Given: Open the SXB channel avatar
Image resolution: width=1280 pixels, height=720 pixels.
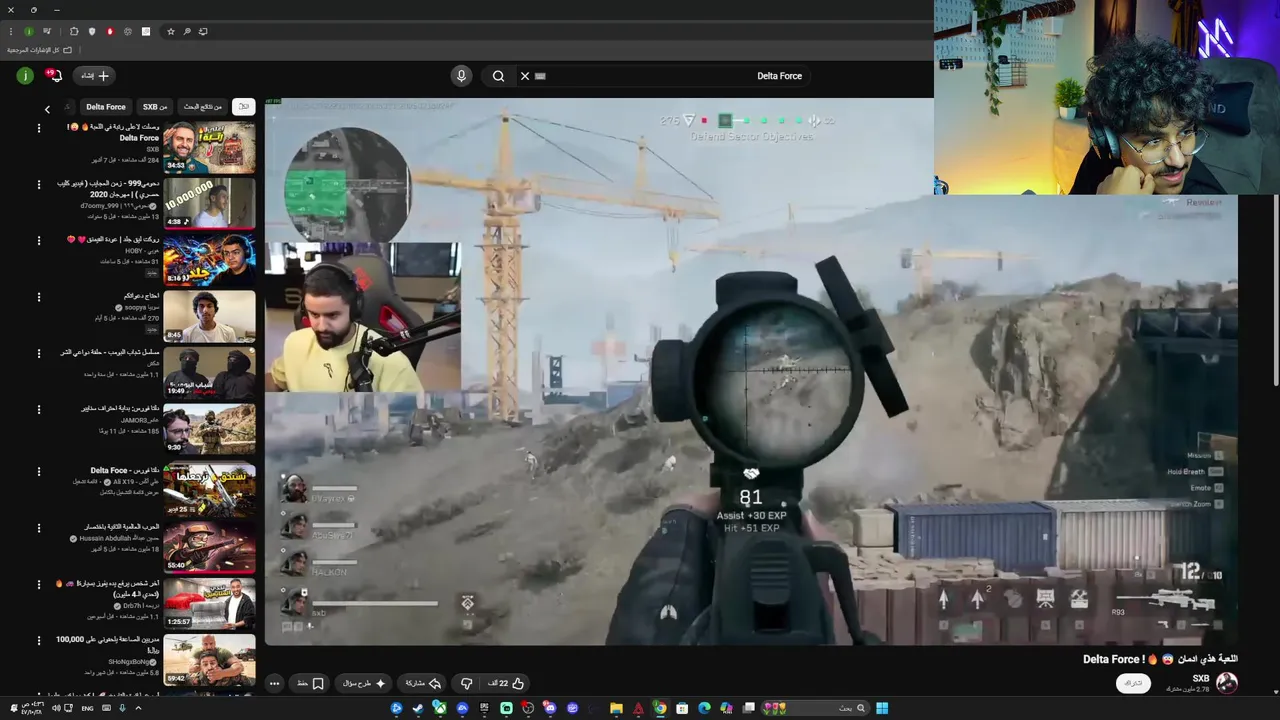Looking at the screenshot, I should click(1227, 682).
